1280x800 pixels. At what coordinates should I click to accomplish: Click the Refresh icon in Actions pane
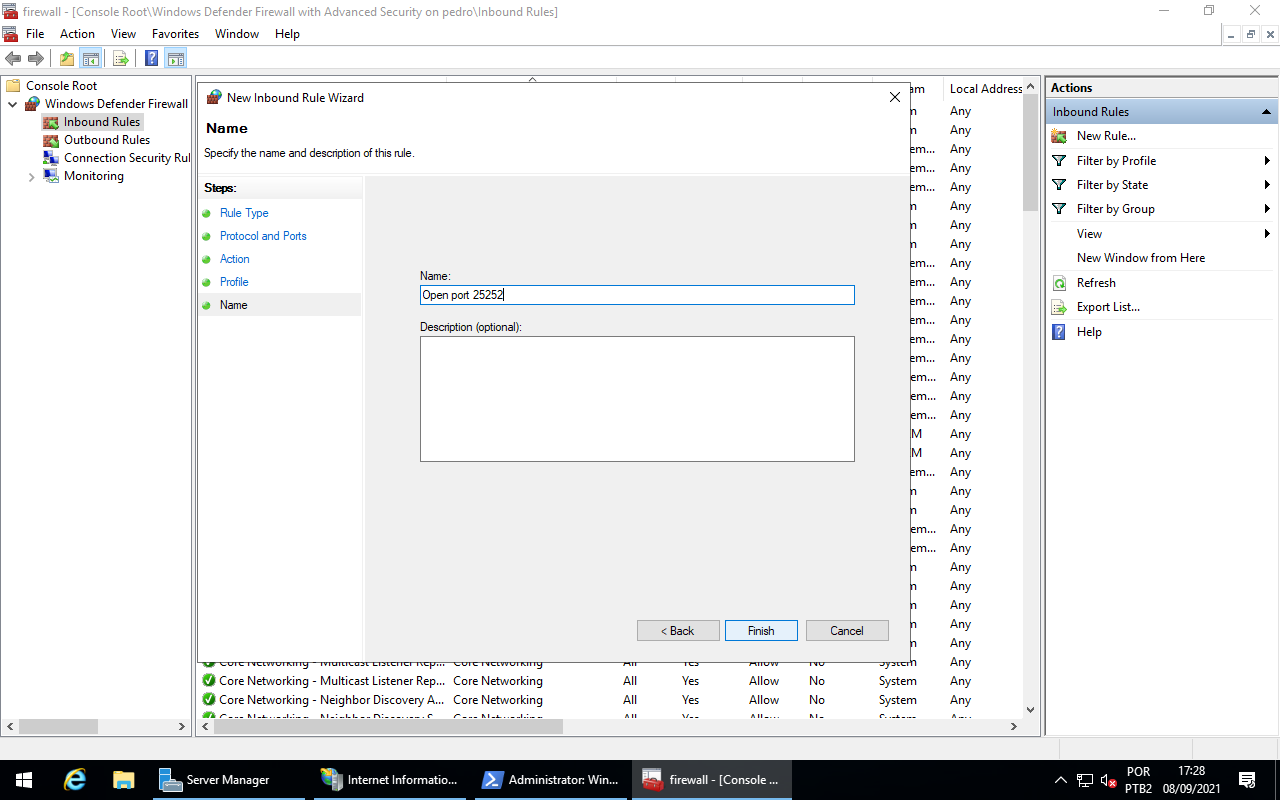[1059, 283]
